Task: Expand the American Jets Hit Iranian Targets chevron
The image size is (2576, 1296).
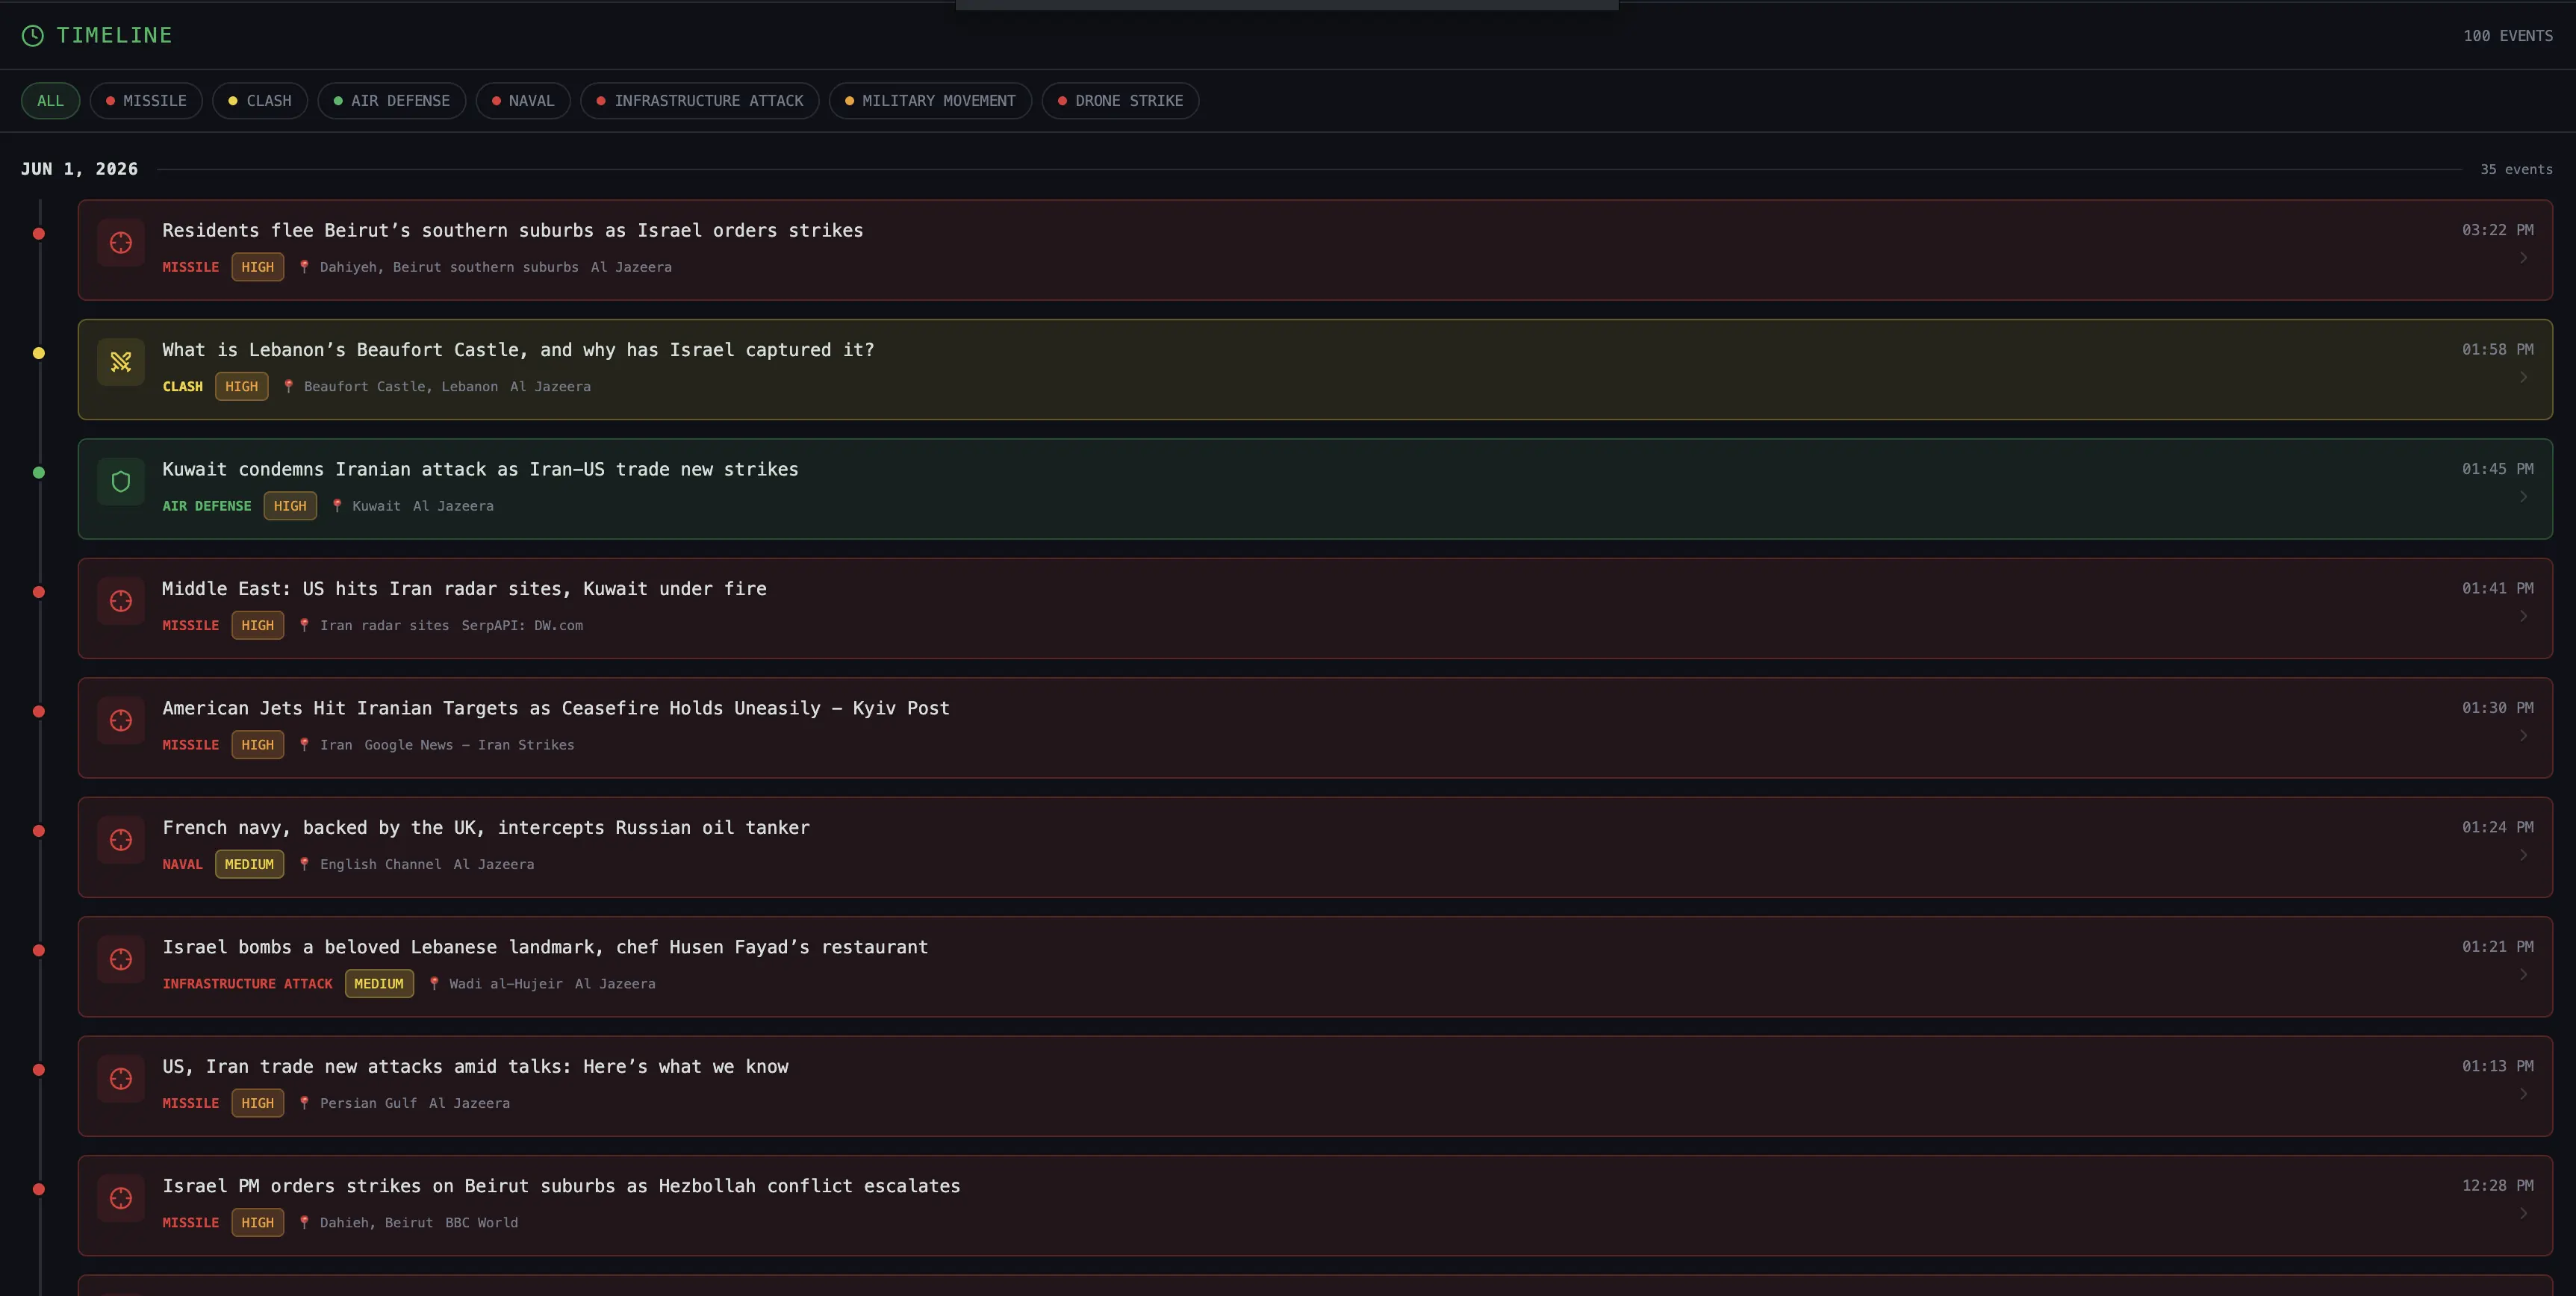Action: [2523, 736]
